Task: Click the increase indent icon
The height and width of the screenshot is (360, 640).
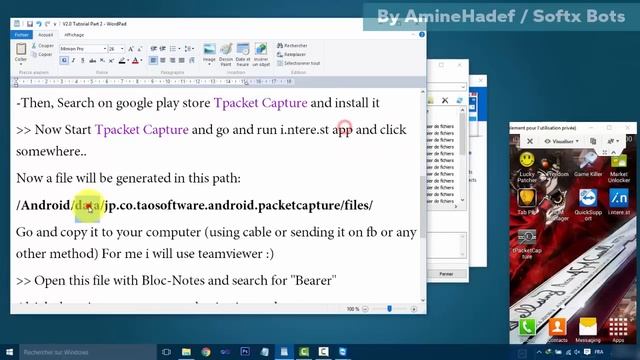Action: point(163,49)
